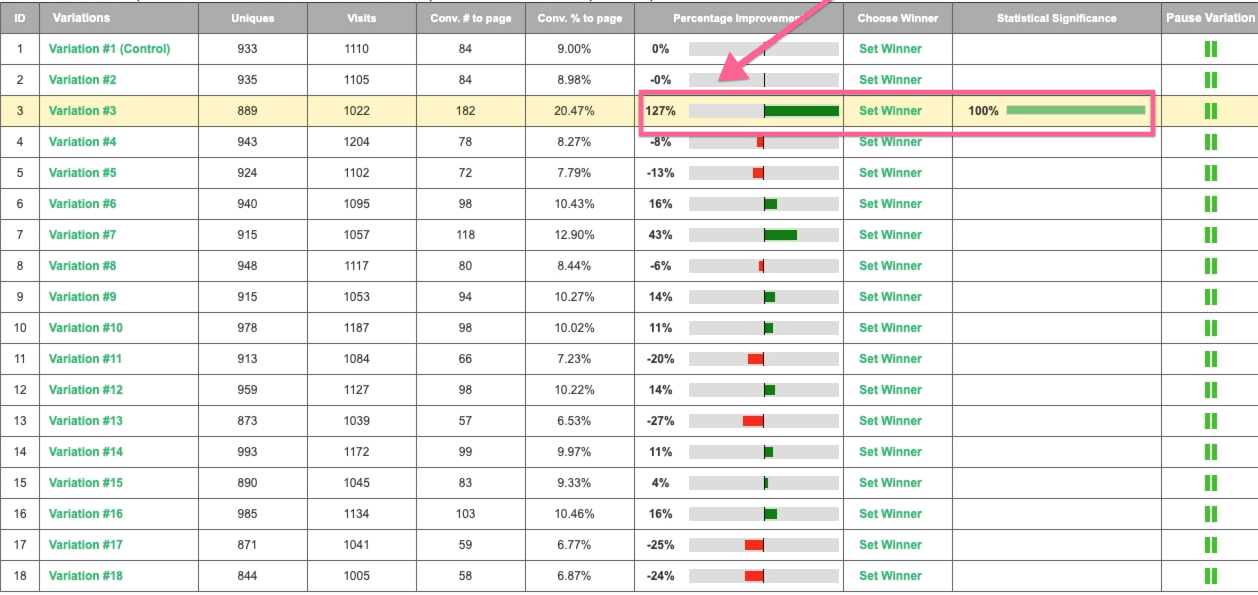Toggle pause on Variation #2
This screenshot has height=595, width=1258.
tap(1210, 80)
